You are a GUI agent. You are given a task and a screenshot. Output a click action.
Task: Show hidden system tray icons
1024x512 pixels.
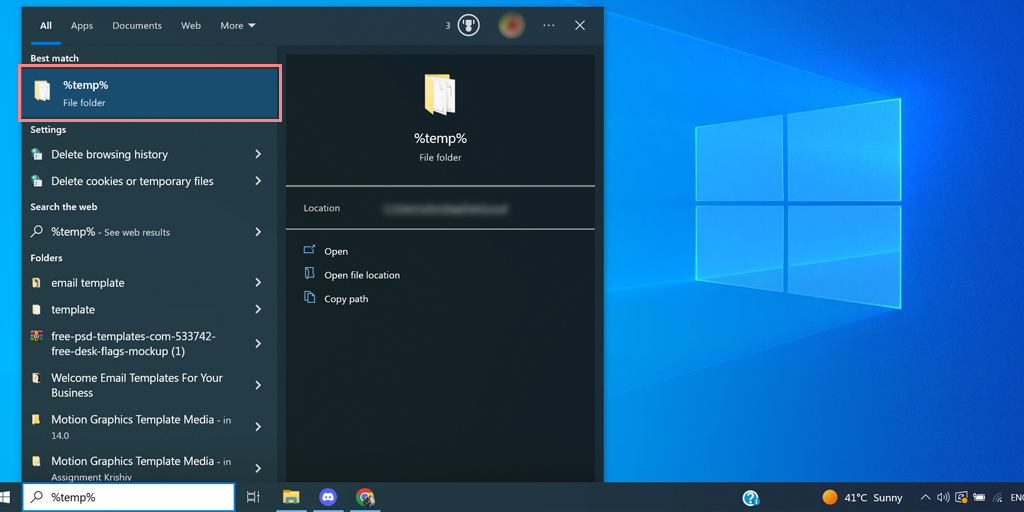(925, 498)
